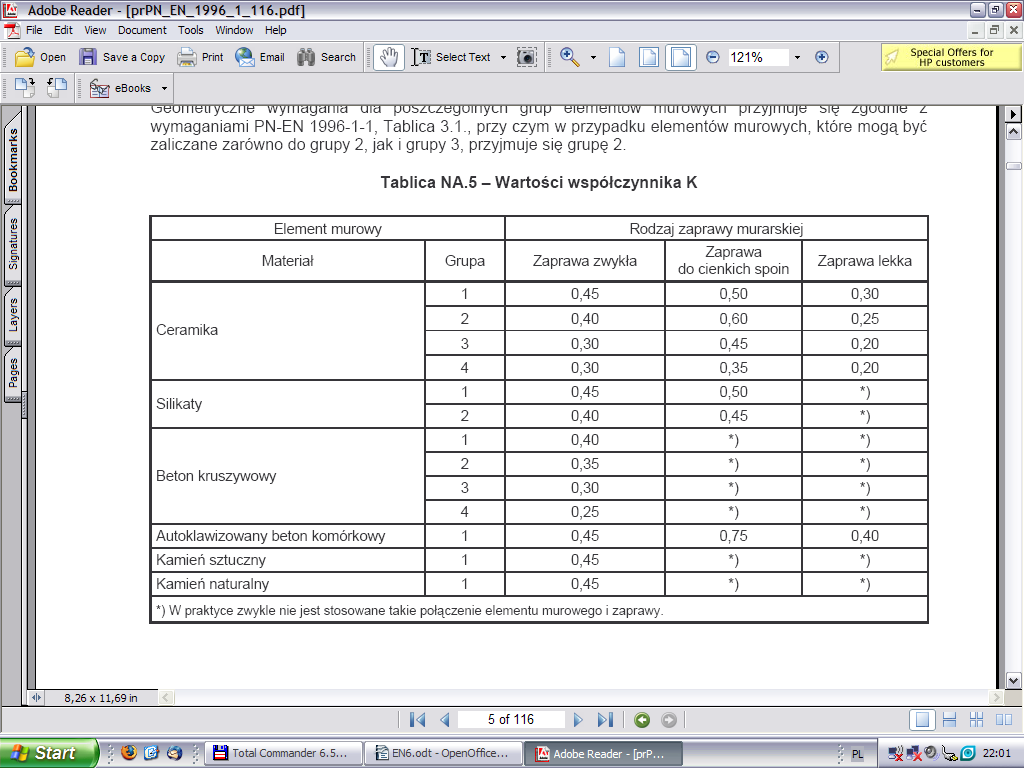Set Fit Width view
Viewport: 1024px width, 768px height.
[x=680, y=57]
